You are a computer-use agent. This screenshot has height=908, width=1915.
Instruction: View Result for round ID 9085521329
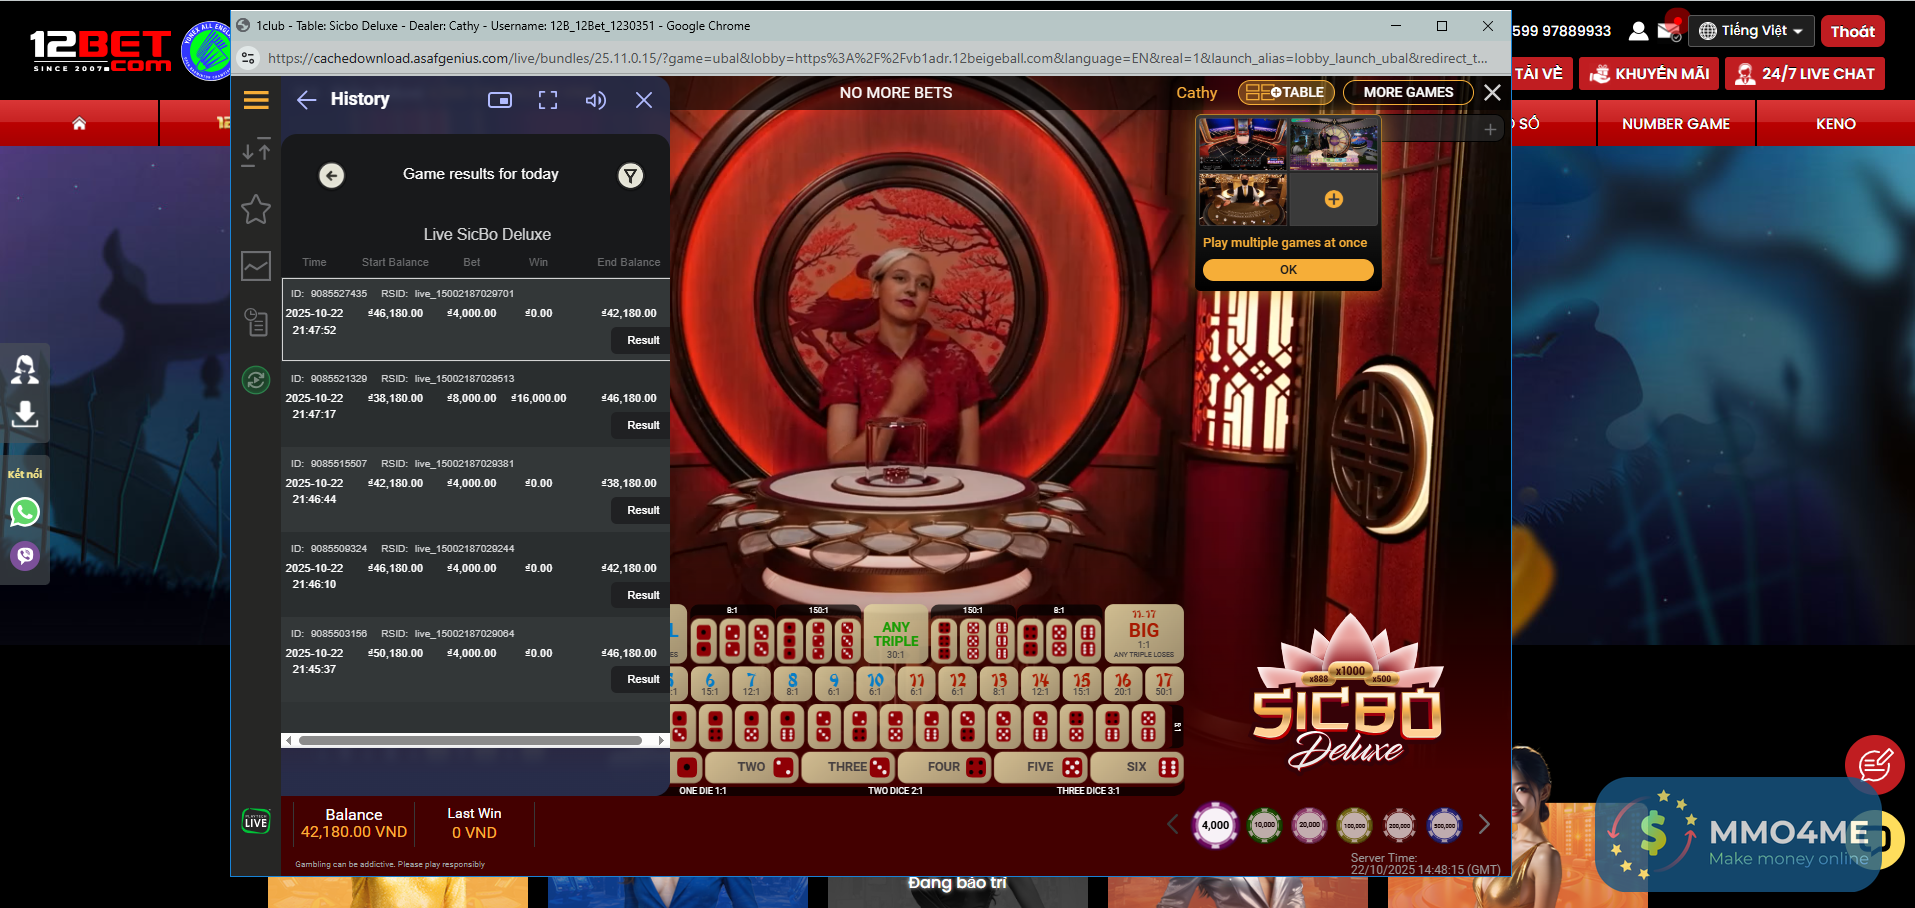(643, 425)
